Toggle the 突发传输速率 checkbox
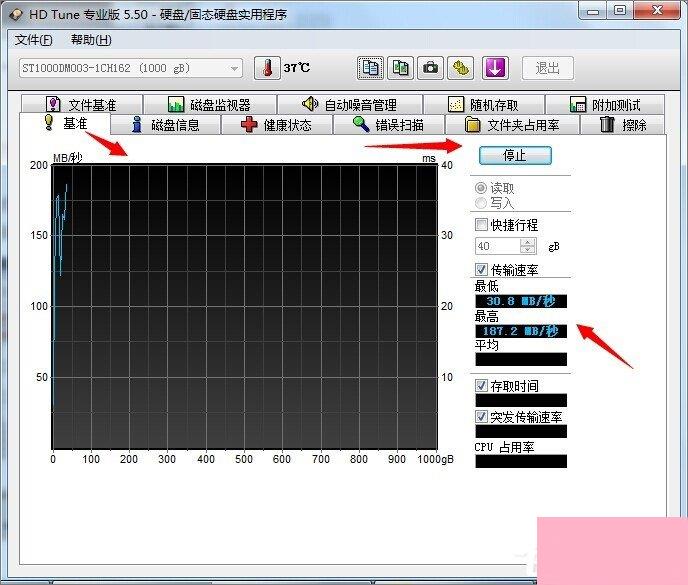 pyautogui.click(x=481, y=416)
